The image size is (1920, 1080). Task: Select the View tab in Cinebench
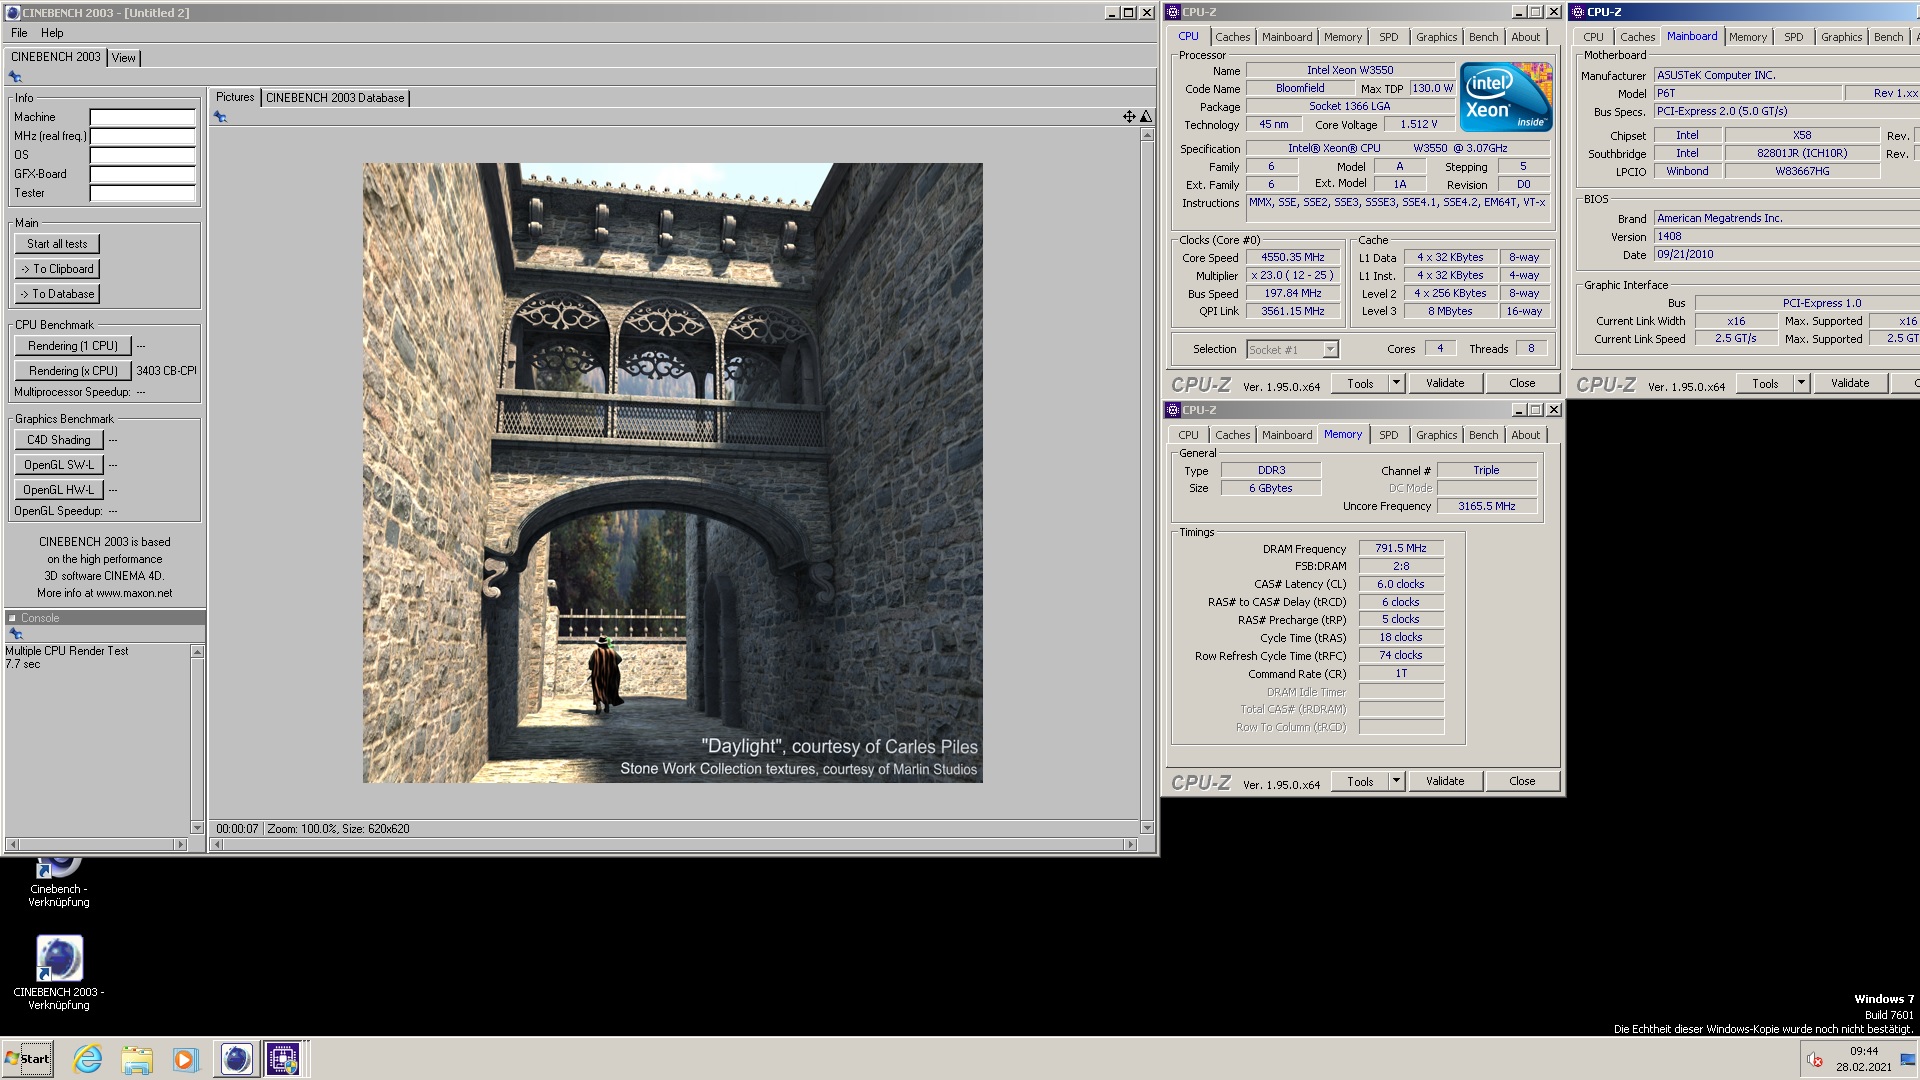(x=123, y=58)
